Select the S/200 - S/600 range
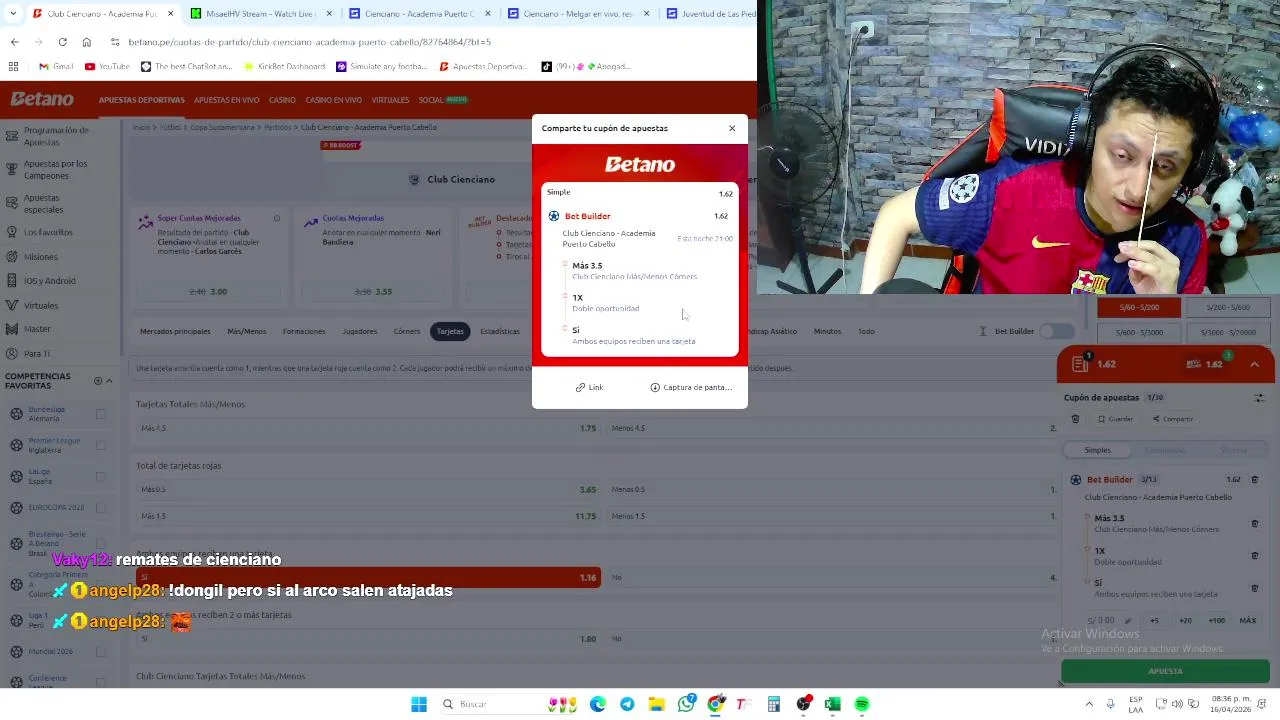 coord(1227,308)
